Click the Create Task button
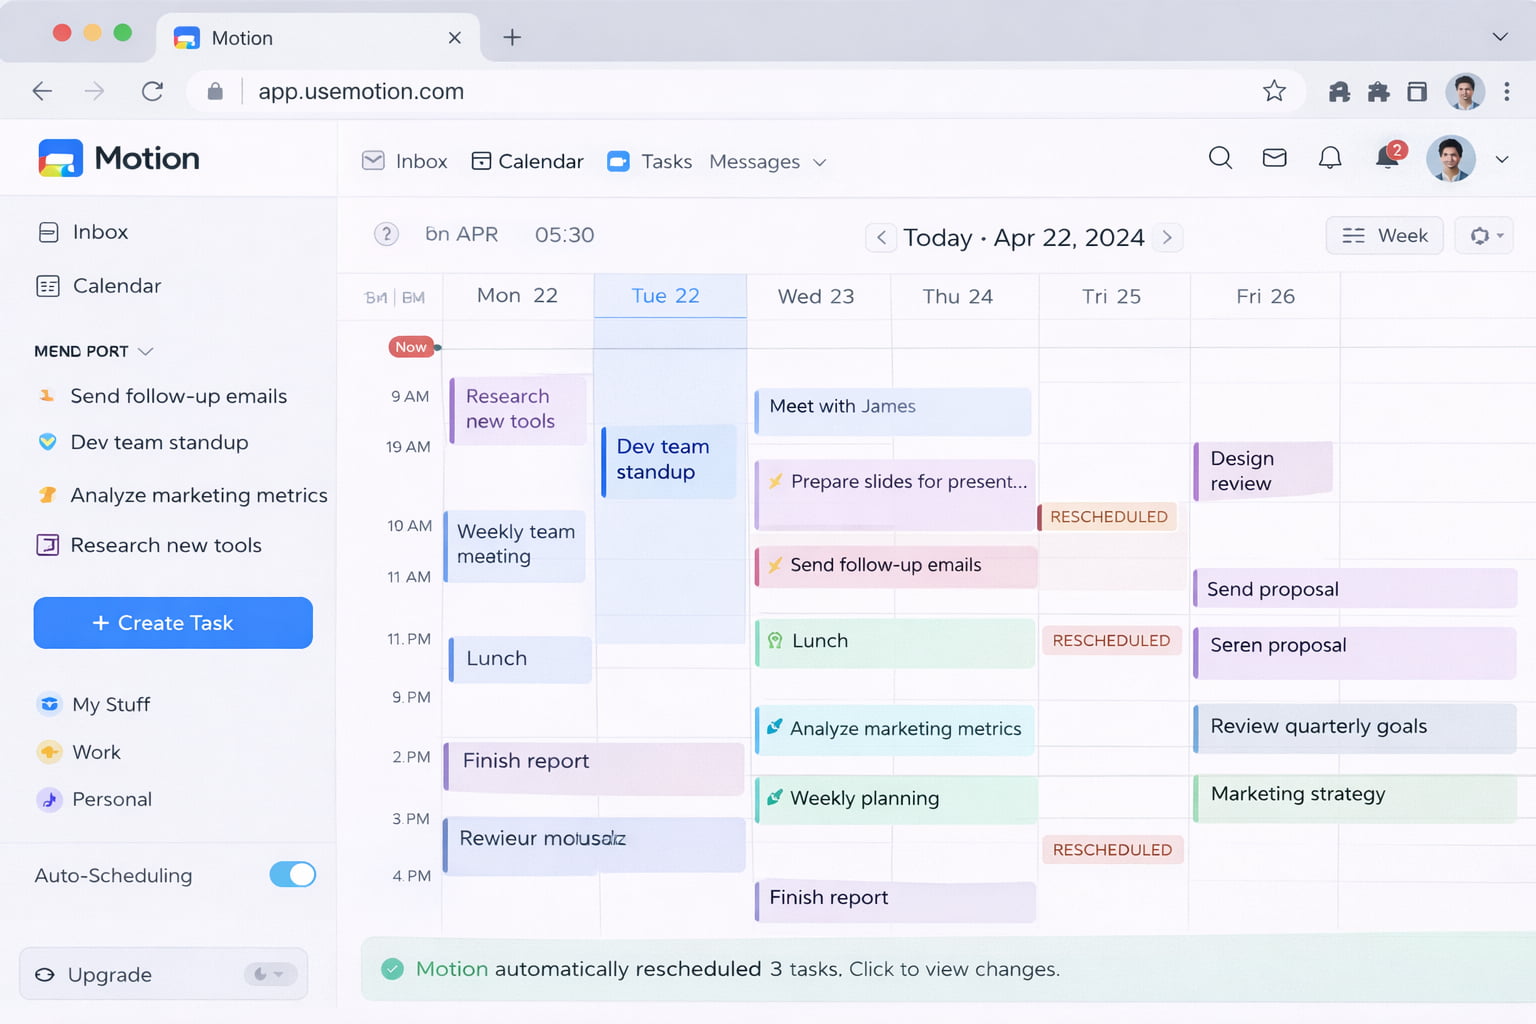The image size is (1536, 1024). (x=173, y=623)
